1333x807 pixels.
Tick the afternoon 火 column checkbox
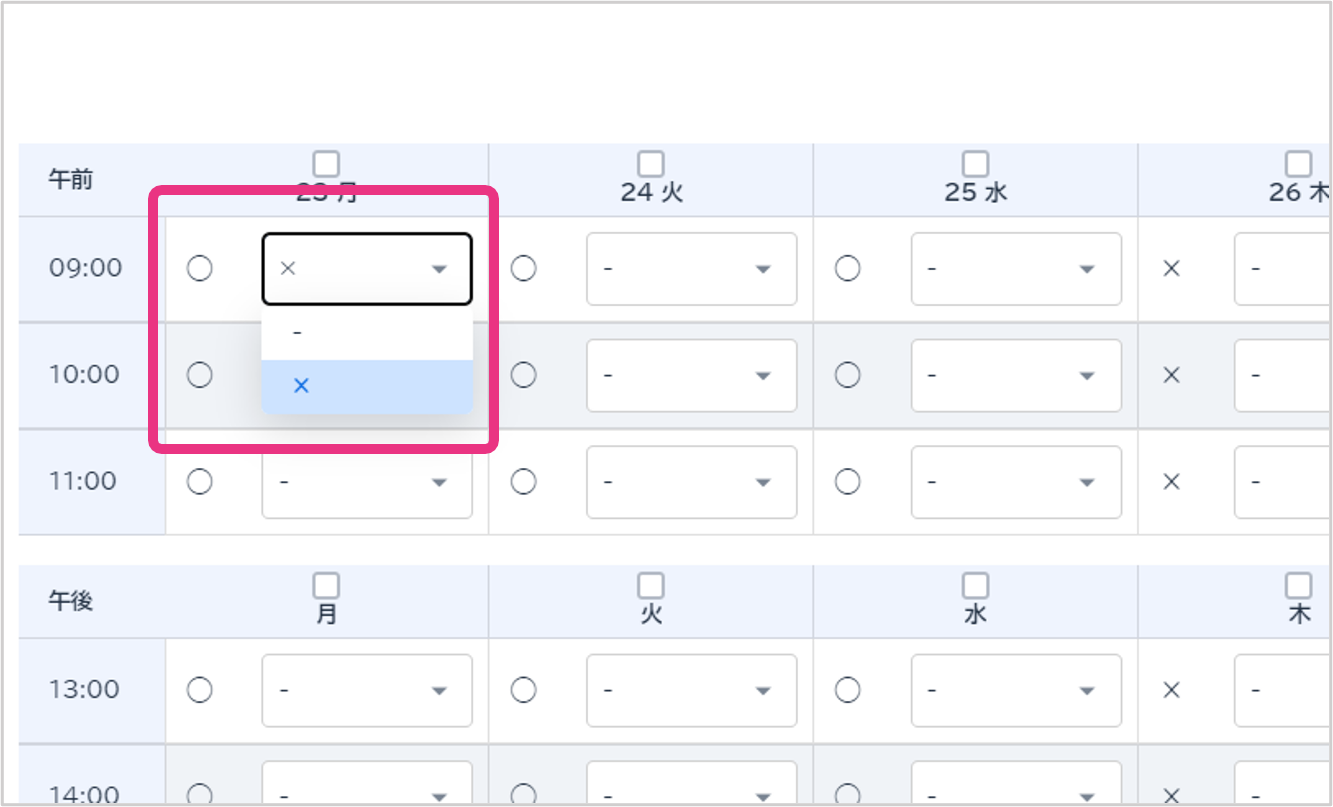[x=651, y=585]
